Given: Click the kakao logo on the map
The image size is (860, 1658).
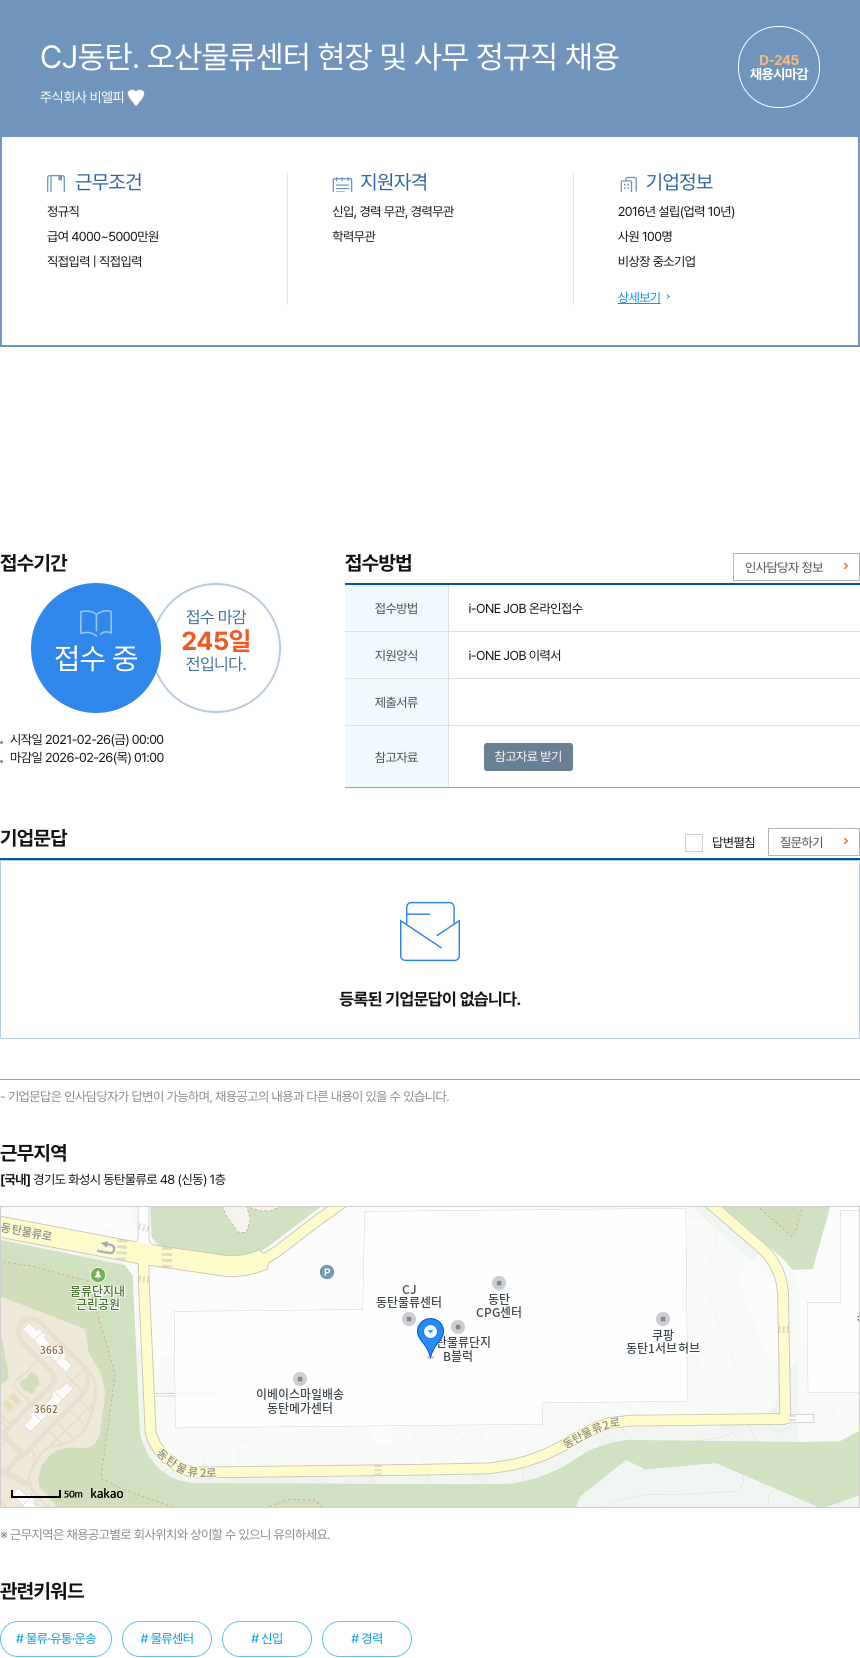Looking at the screenshot, I should pos(107,1493).
